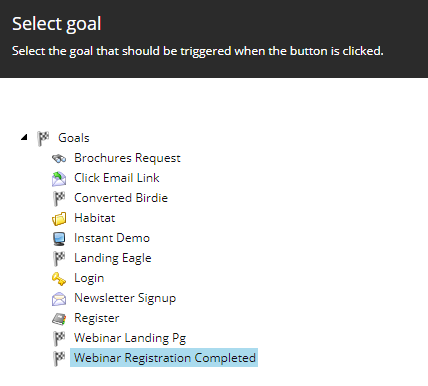Choose the Click Email Link goal

(117, 178)
